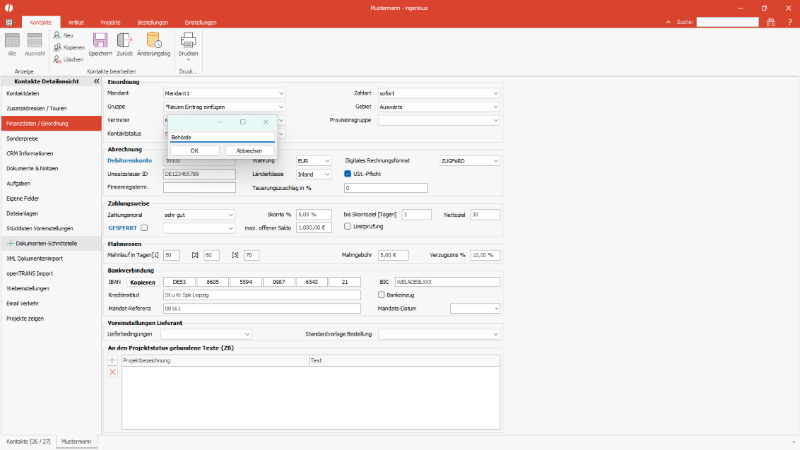
Task: Click the IBAN Kopieren button
Action: click(145, 282)
